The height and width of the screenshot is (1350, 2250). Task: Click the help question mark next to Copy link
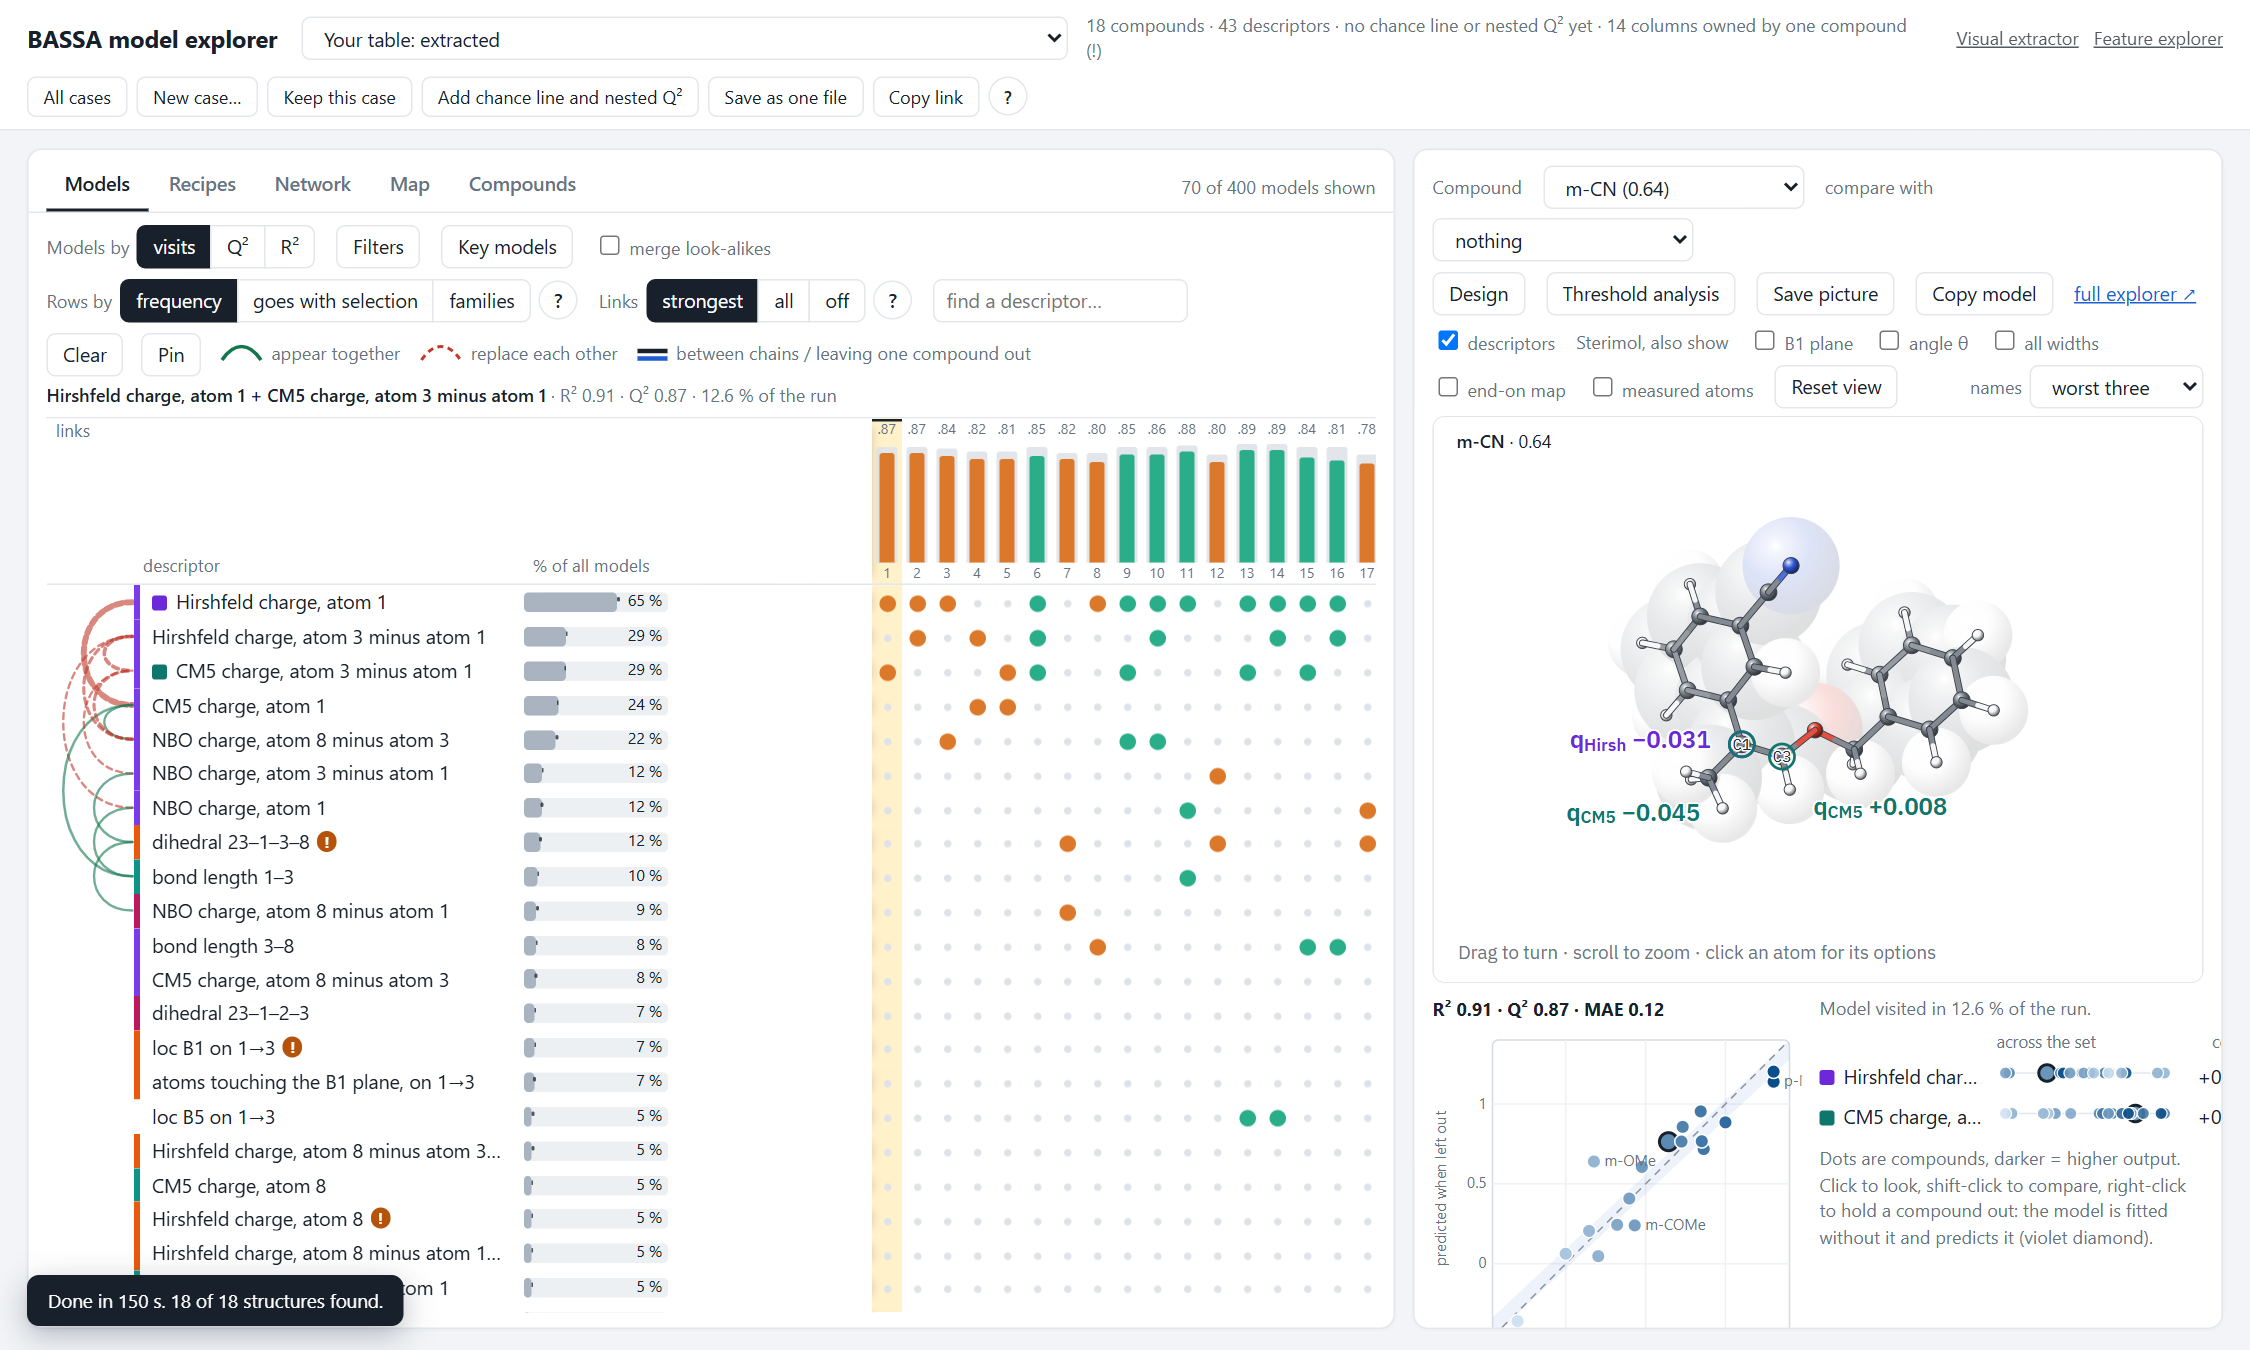pyautogui.click(x=1007, y=97)
